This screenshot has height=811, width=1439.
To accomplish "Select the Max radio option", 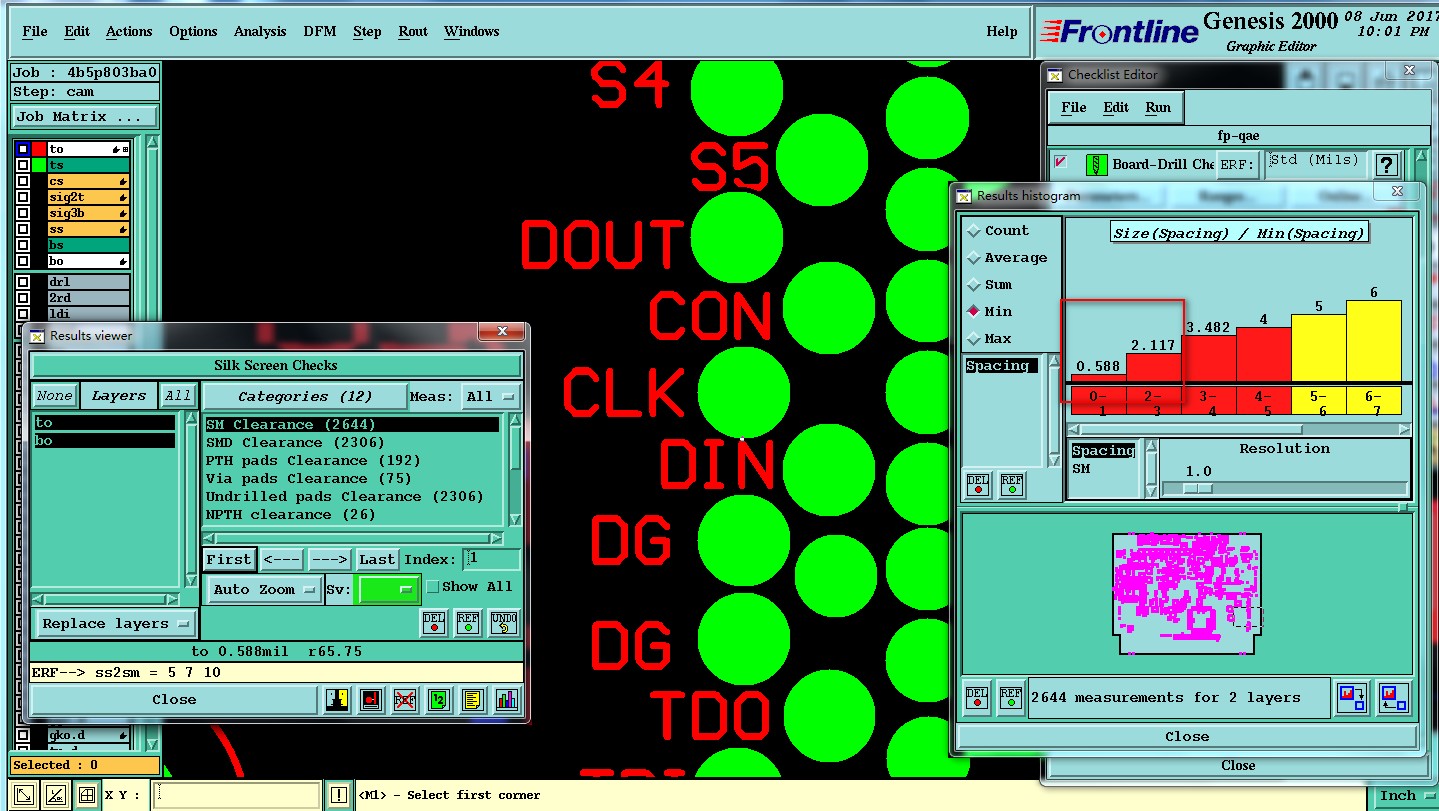I will point(974,339).
